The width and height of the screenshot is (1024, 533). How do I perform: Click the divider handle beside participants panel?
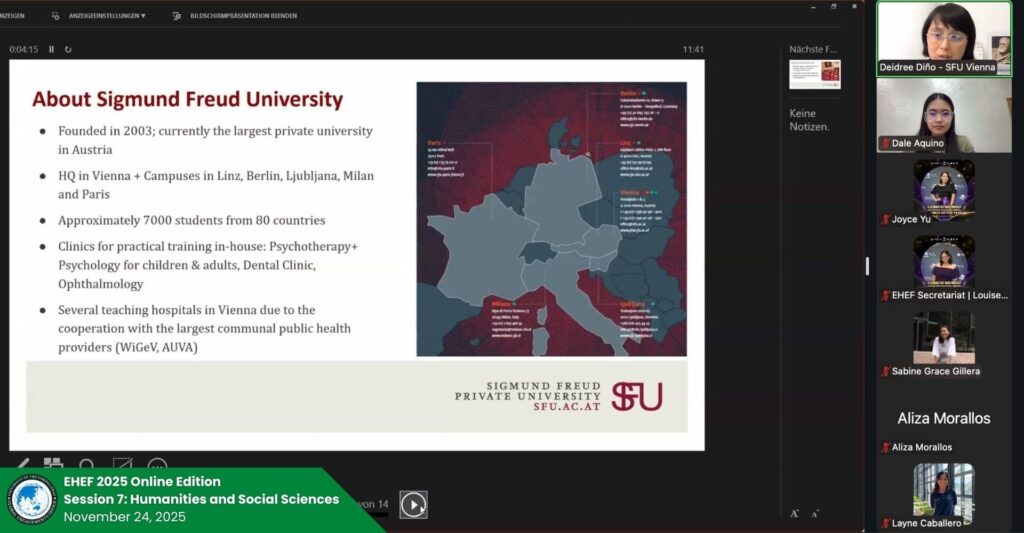[x=867, y=266]
